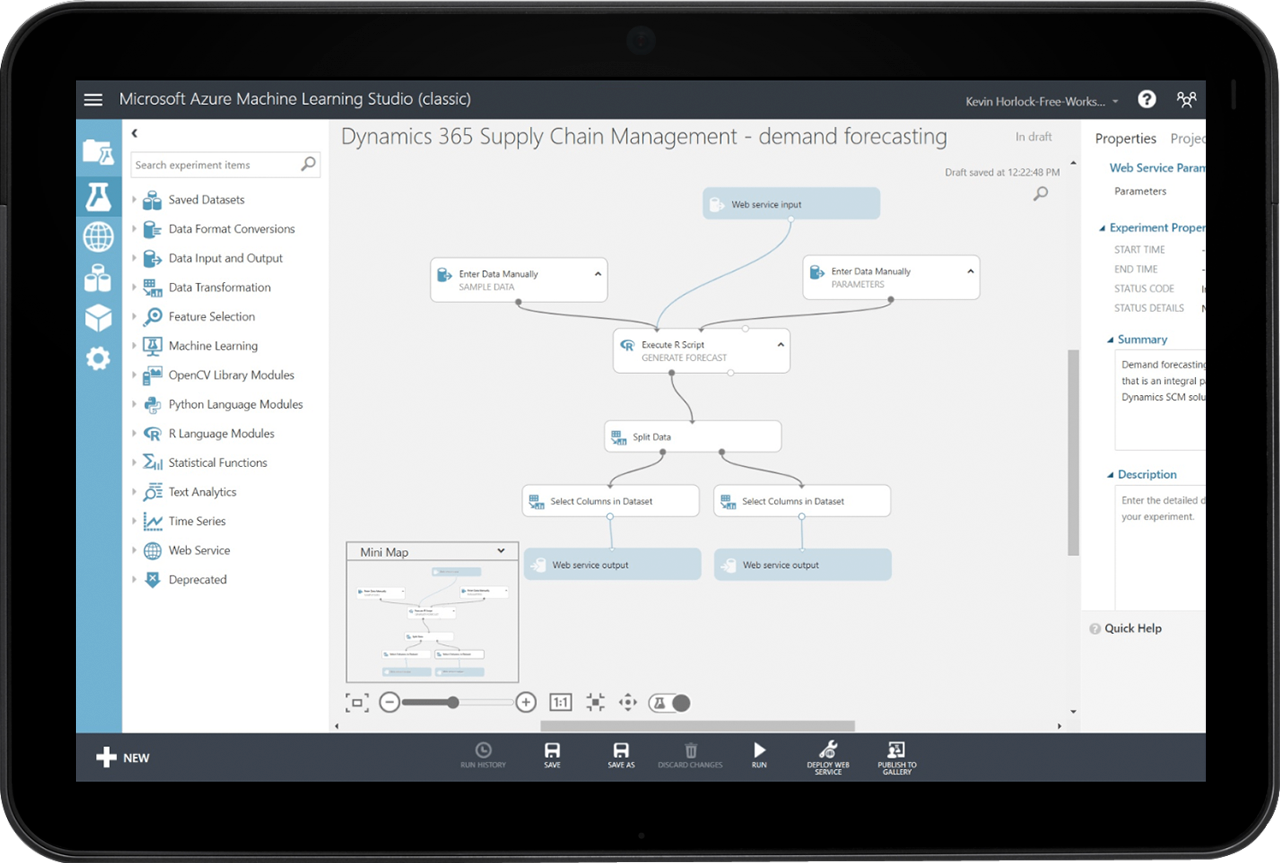1280x863 pixels.
Task: Click the horizontal canvas scrollbar
Action: (x=698, y=726)
